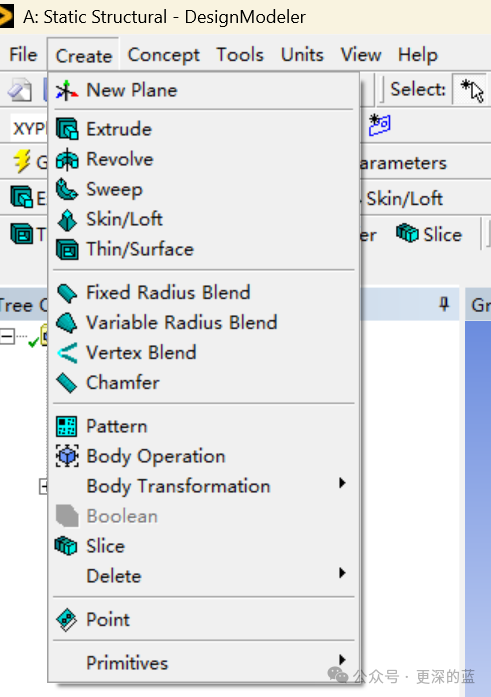The width and height of the screenshot is (491, 697).
Task: Click the Extrude icon in Create menu
Action: (x=67, y=129)
